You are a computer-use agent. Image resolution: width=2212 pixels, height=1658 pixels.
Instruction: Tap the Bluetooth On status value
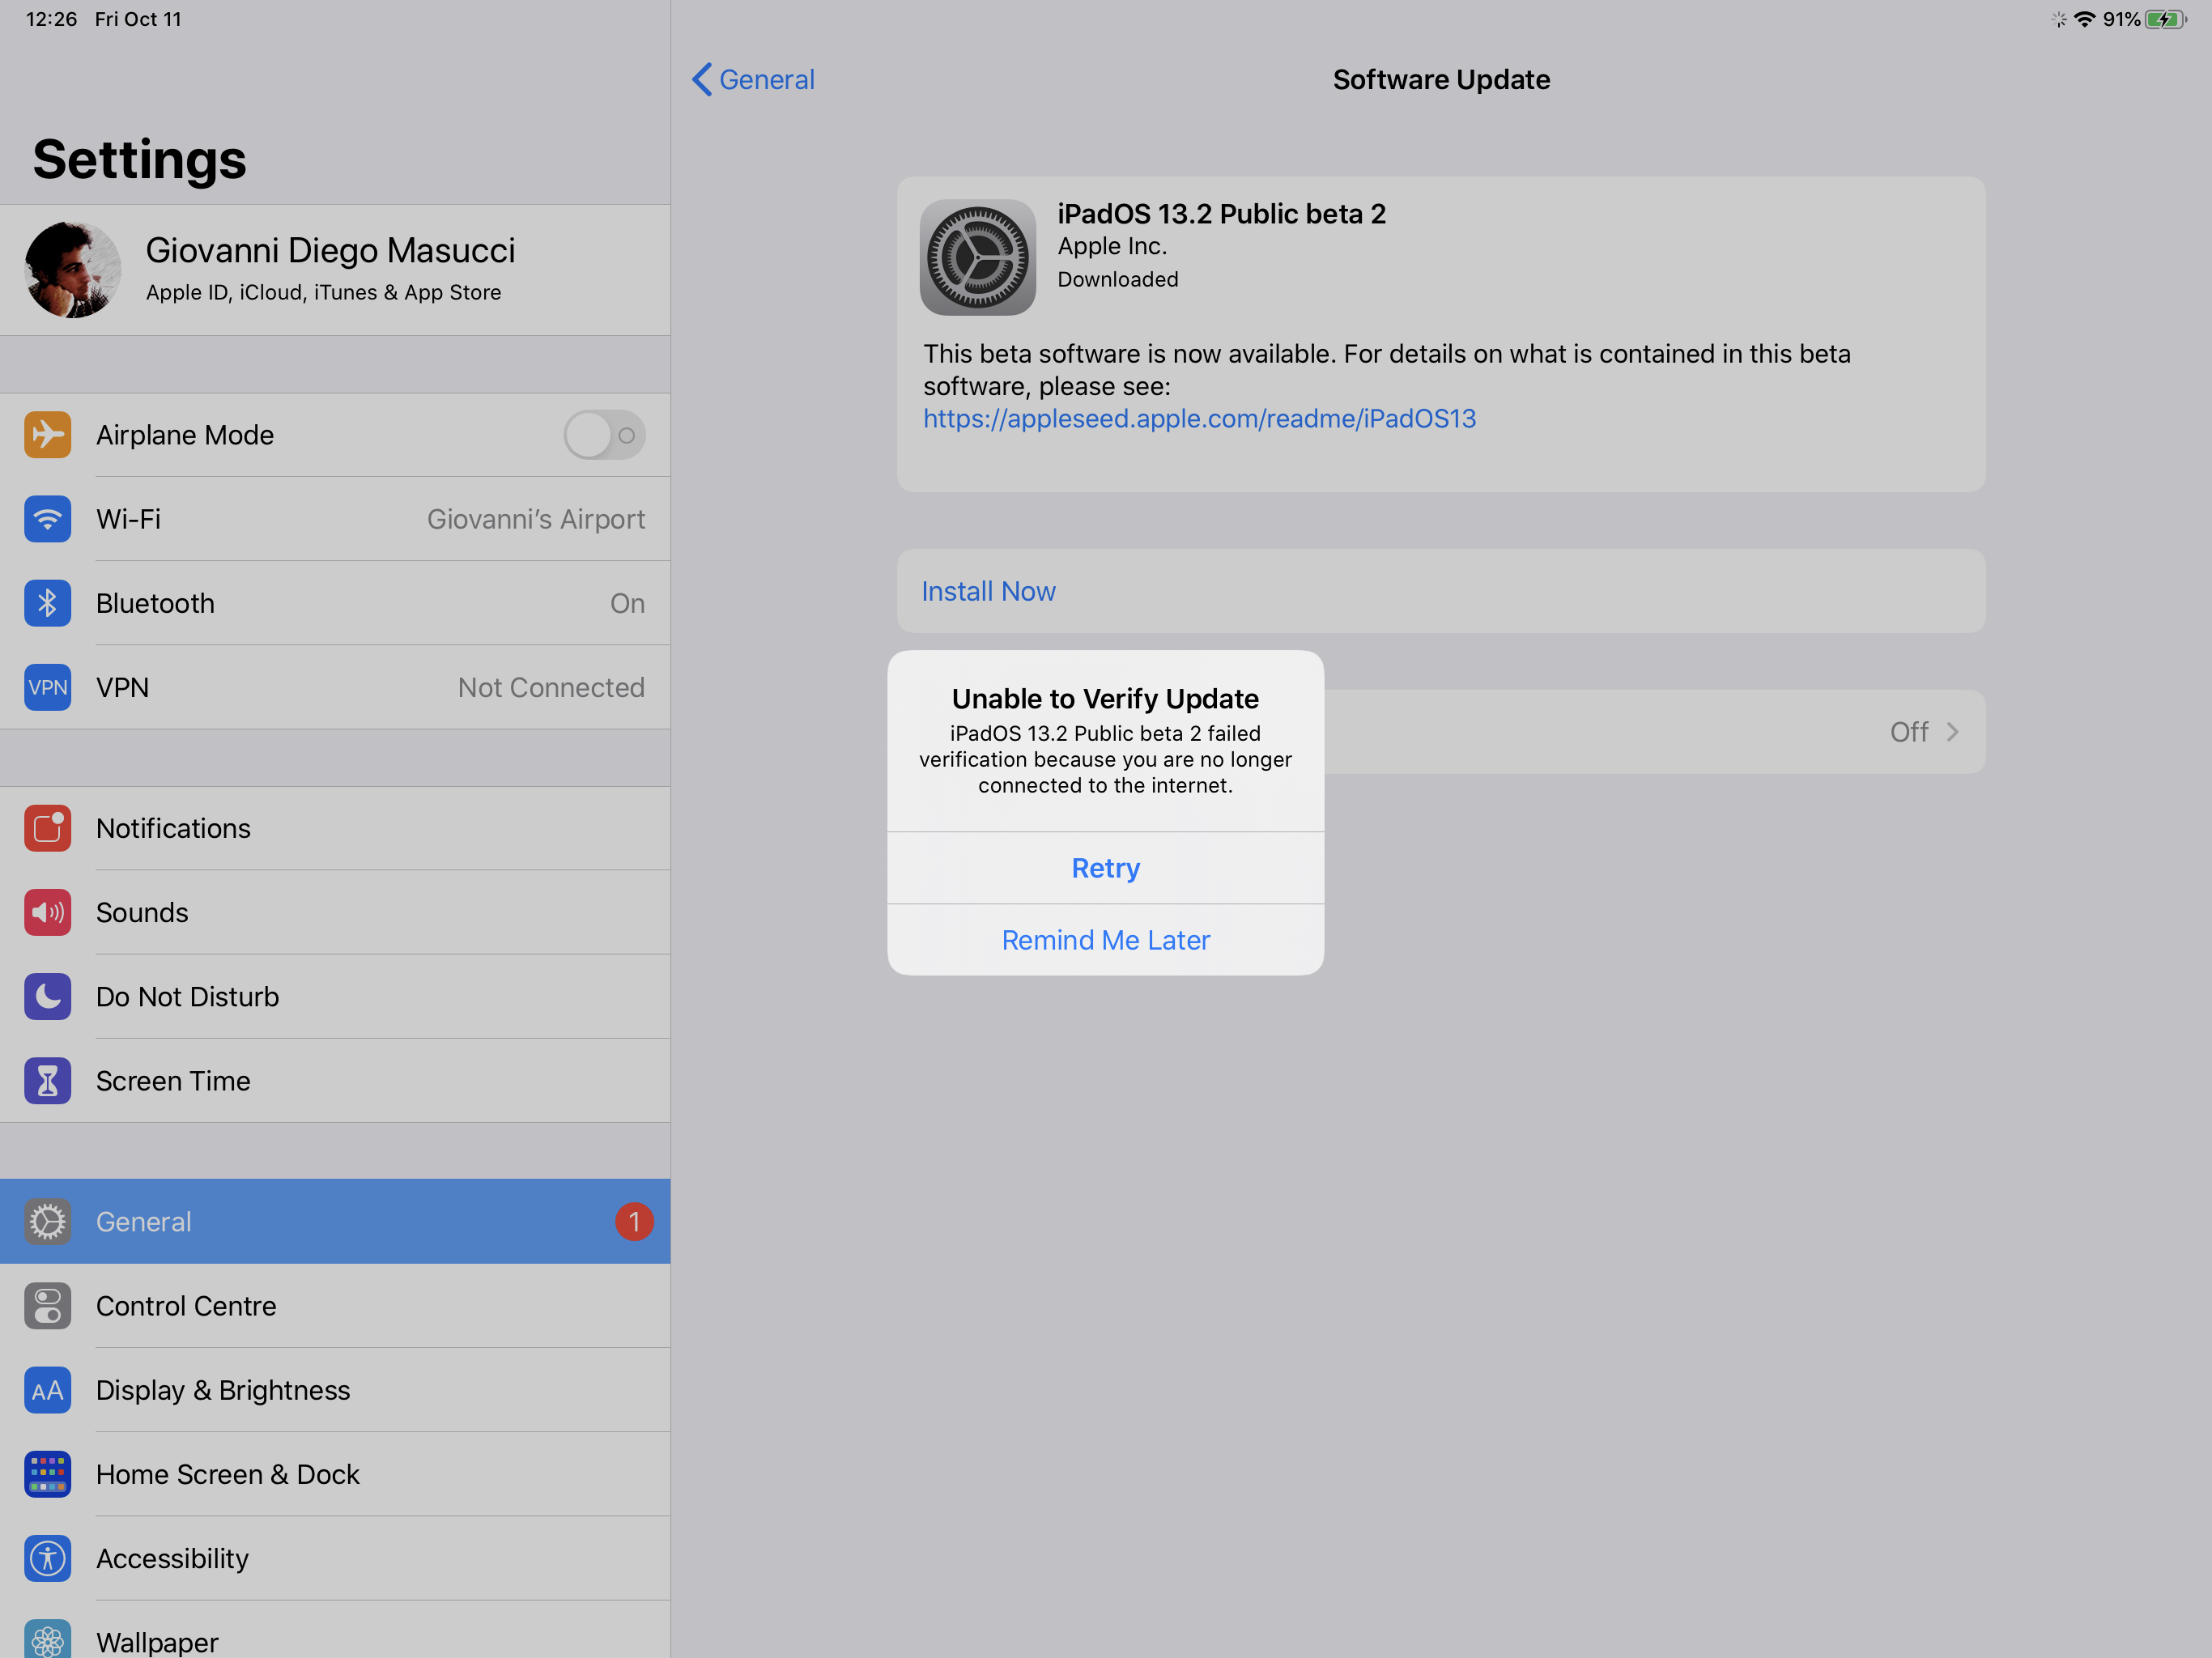coord(627,603)
